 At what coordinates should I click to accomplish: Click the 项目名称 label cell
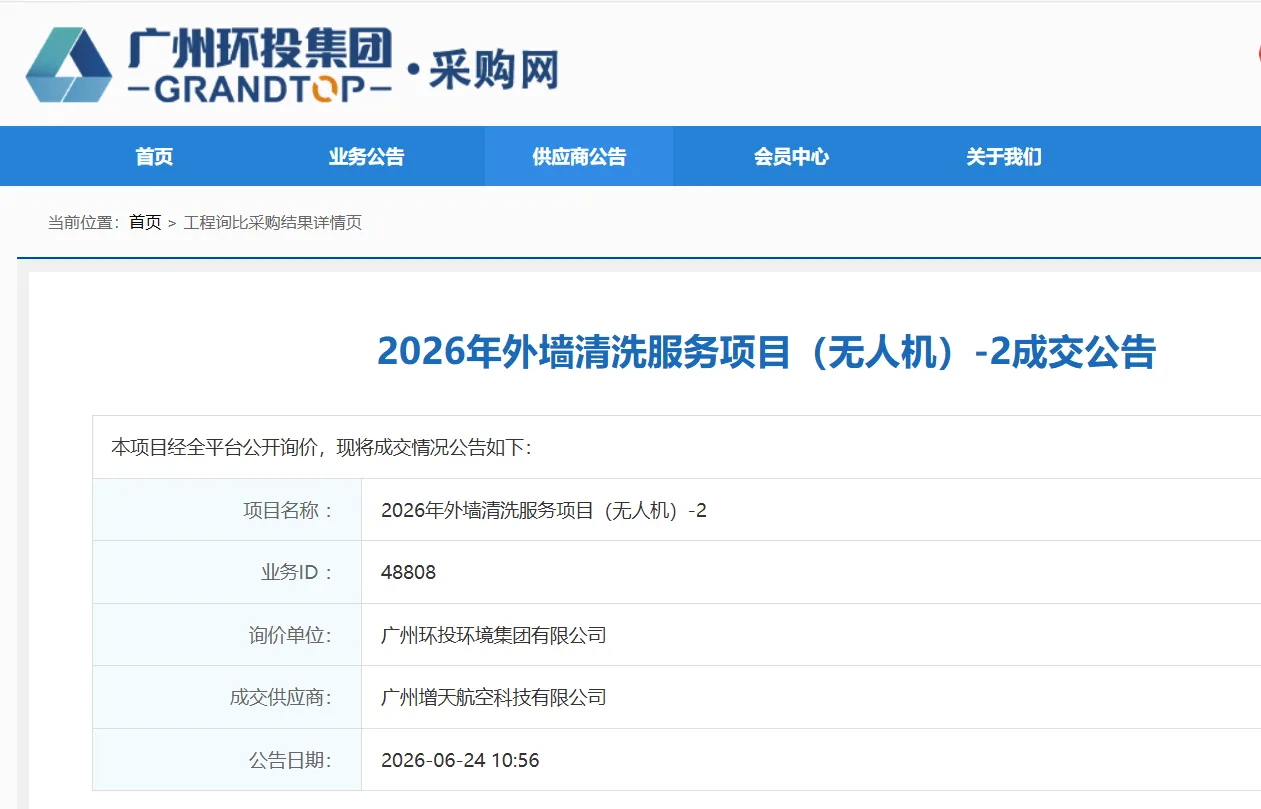tap(227, 510)
